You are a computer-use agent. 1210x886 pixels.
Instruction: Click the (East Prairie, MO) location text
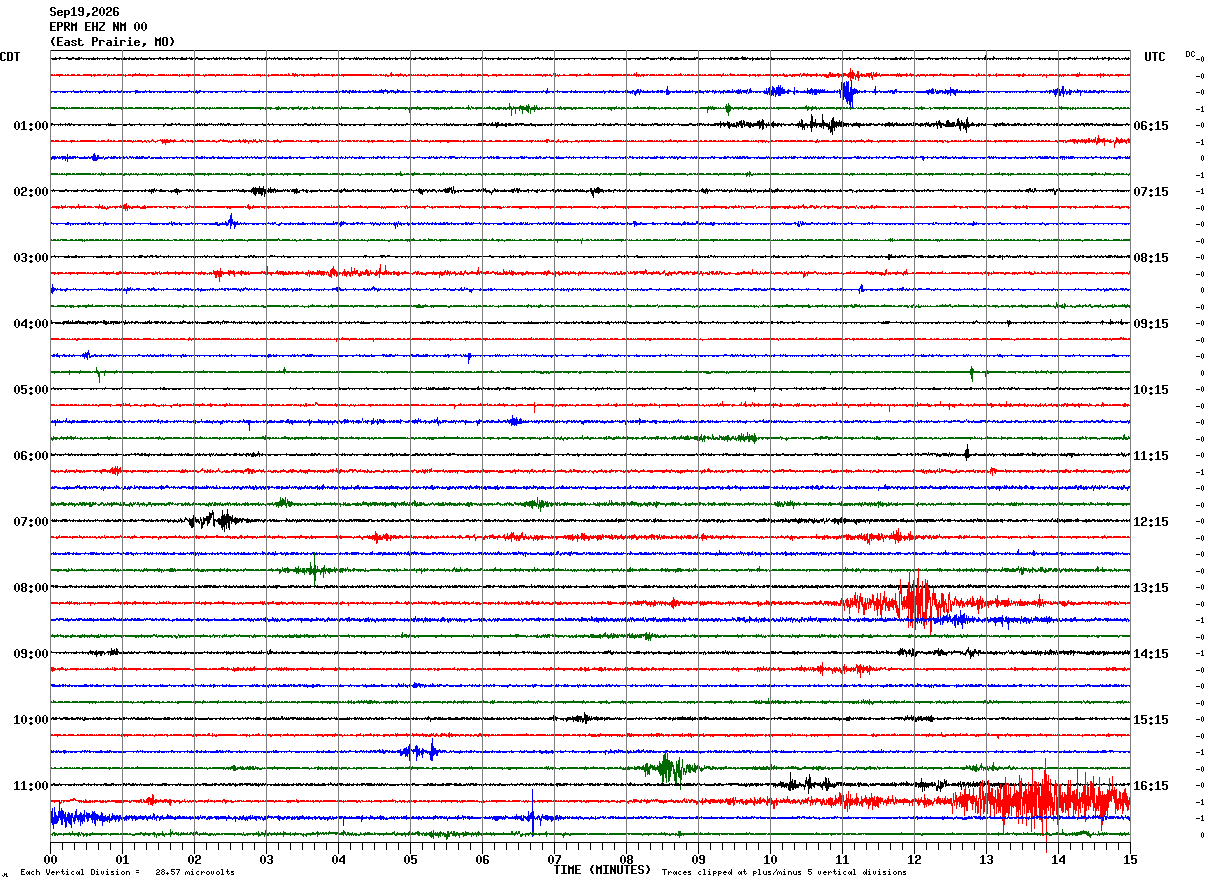coord(112,42)
